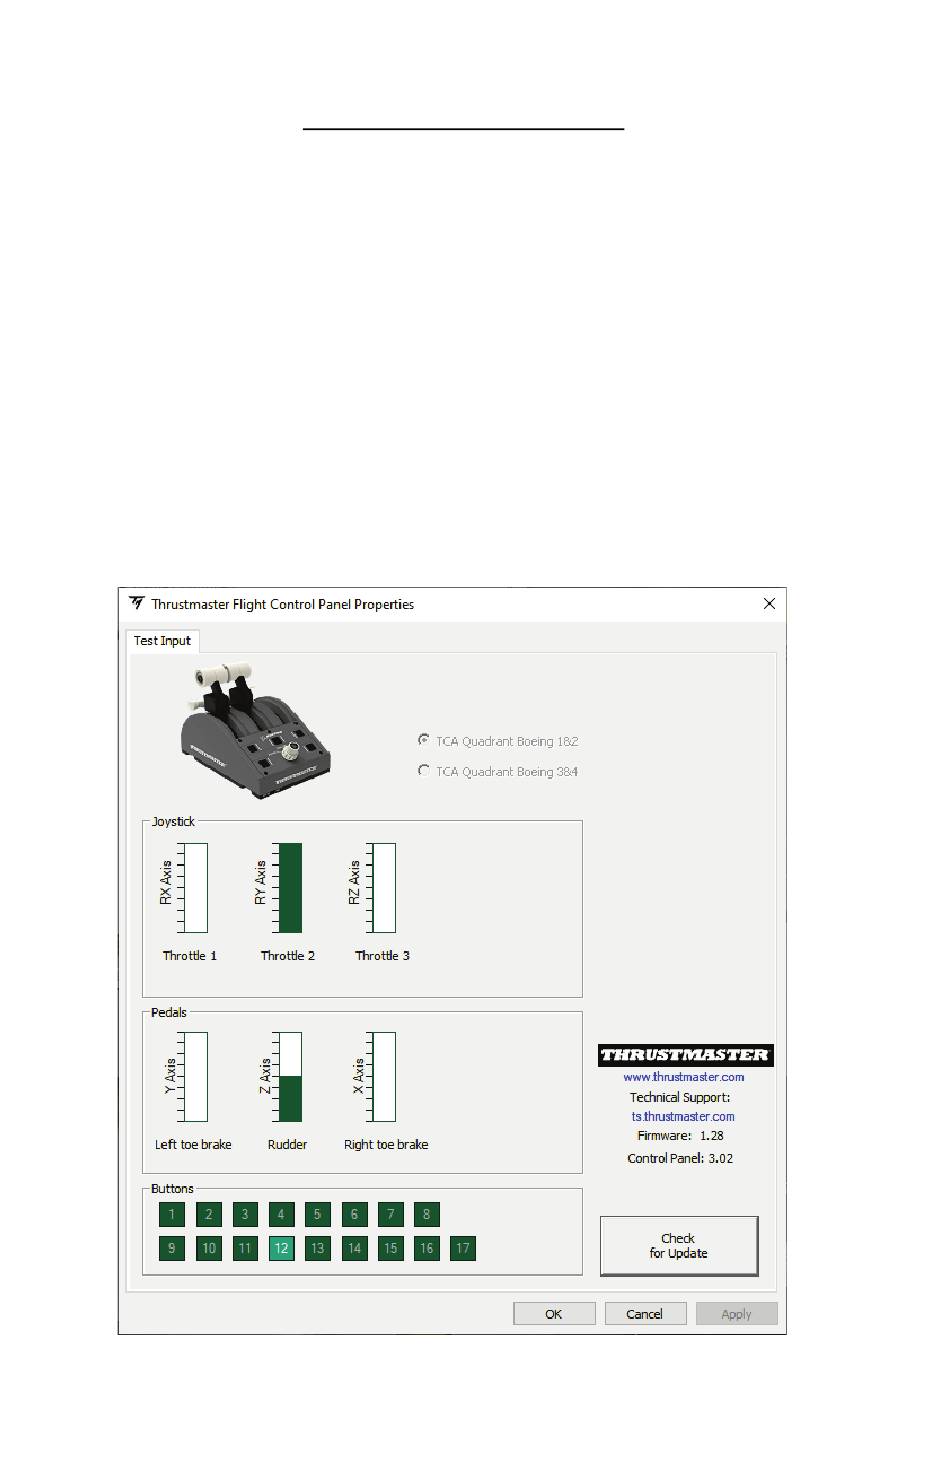Screen dimensions: 950x1478
Task: Click the Right toe brake label
Action: pyautogui.click(x=386, y=1145)
